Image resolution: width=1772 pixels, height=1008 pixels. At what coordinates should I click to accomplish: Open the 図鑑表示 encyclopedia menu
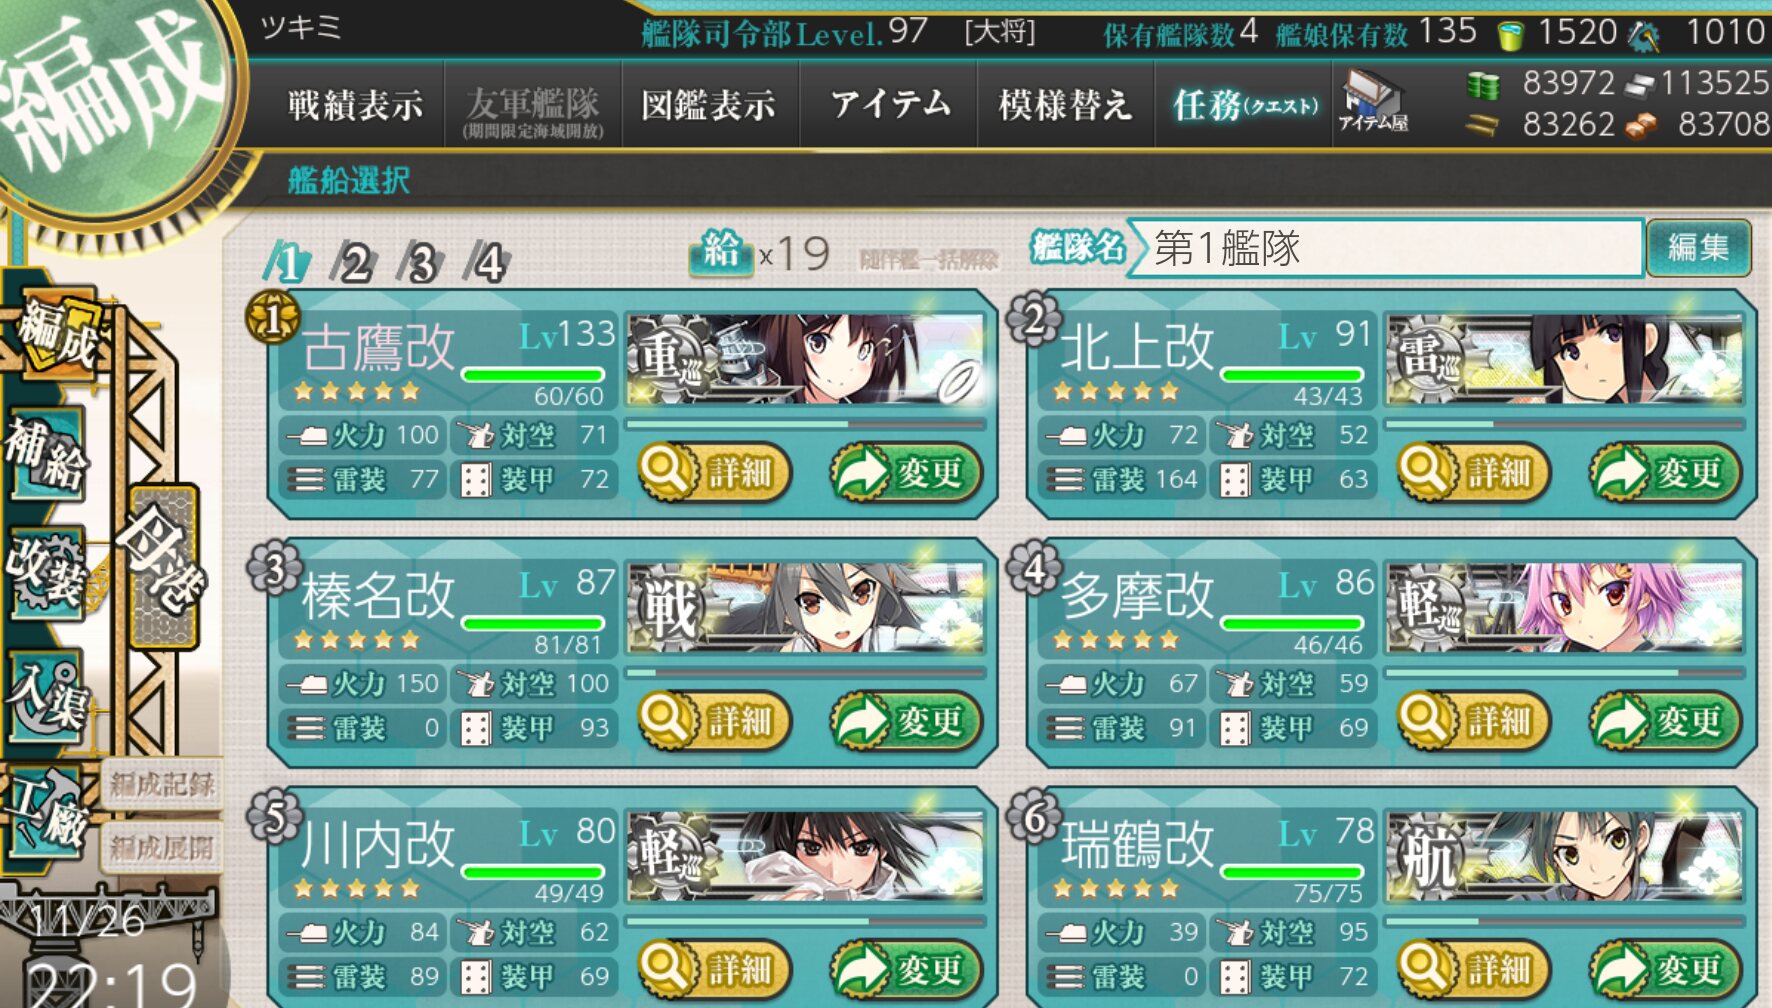pos(708,104)
